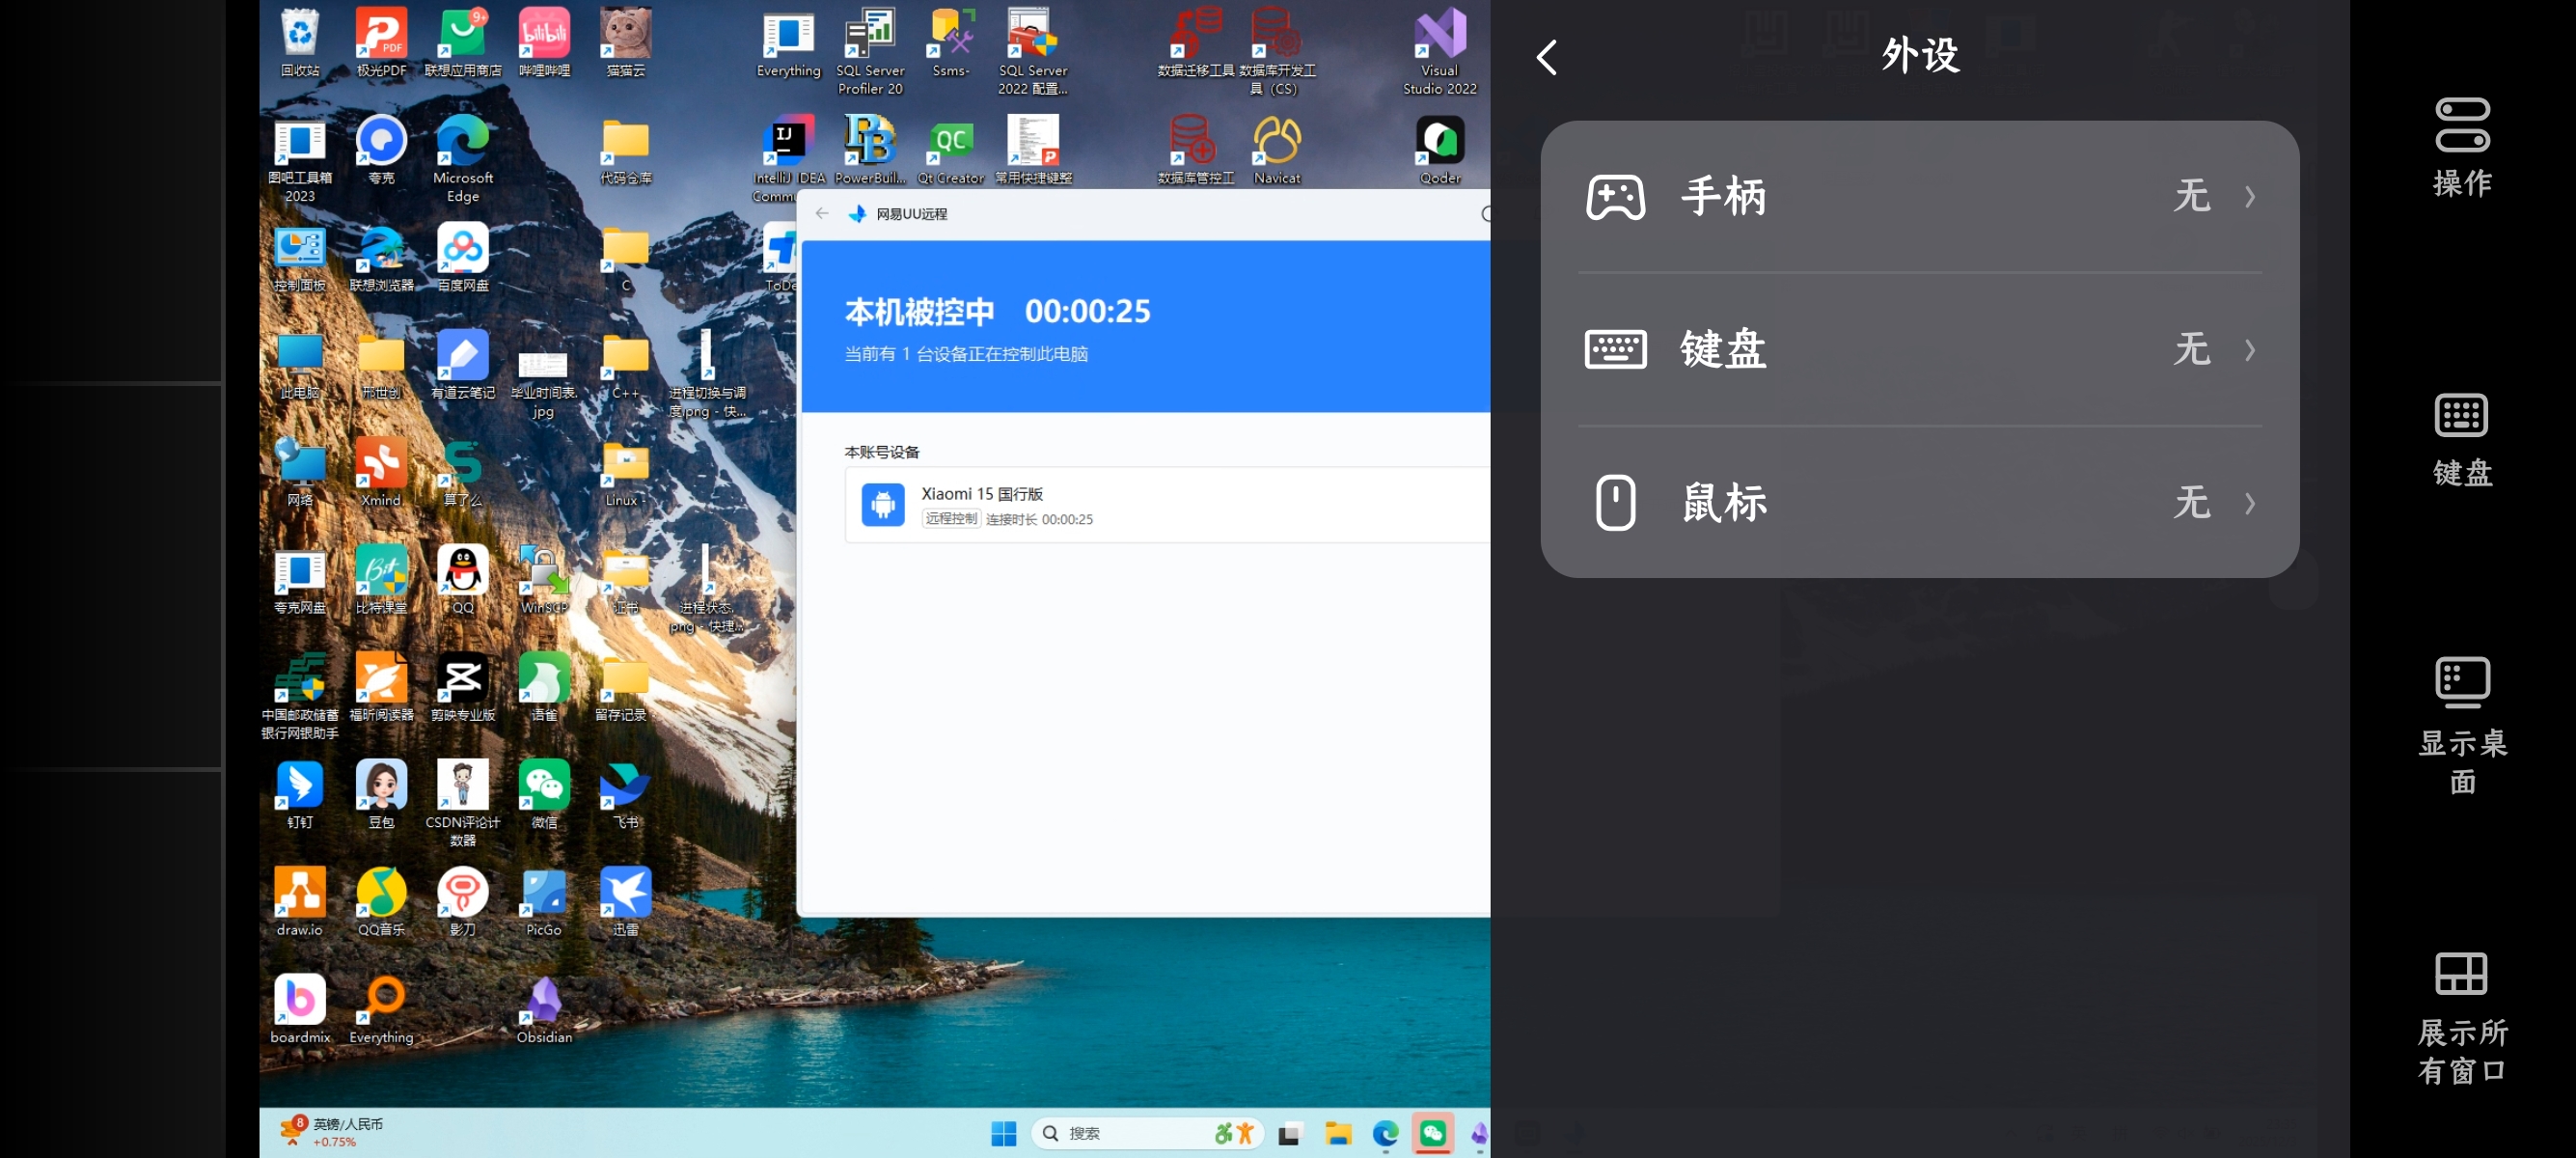Open the Windows Start button

click(x=1003, y=1133)
